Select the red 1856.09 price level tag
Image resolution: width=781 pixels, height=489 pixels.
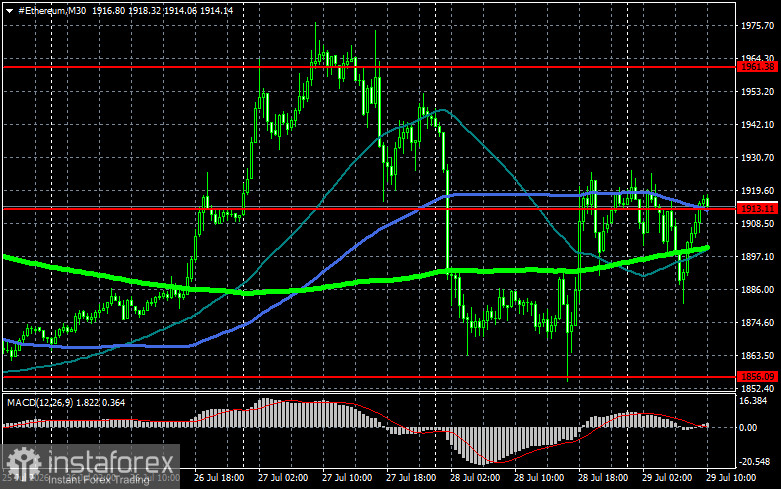coord(758,376)
